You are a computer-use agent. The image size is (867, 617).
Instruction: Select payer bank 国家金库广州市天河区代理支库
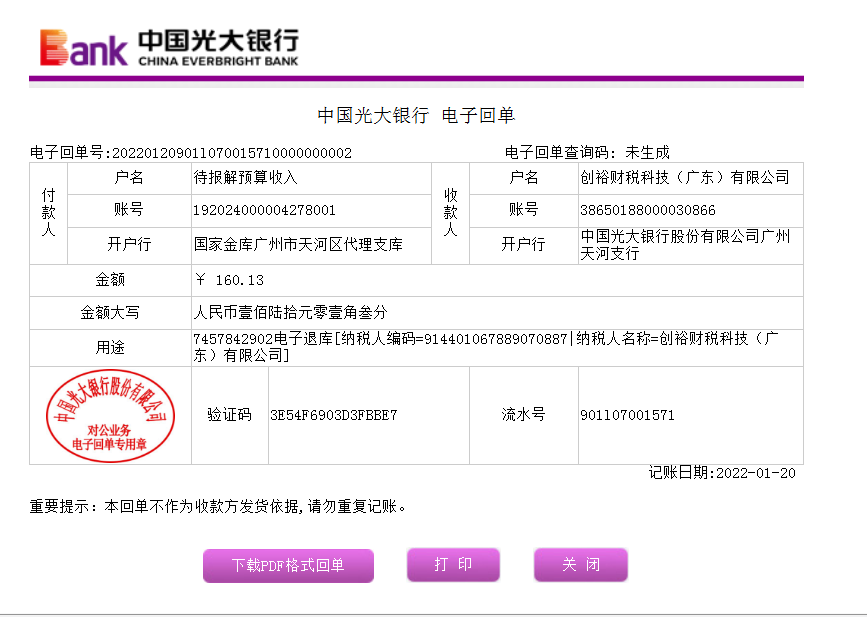(x=298, y=244)
